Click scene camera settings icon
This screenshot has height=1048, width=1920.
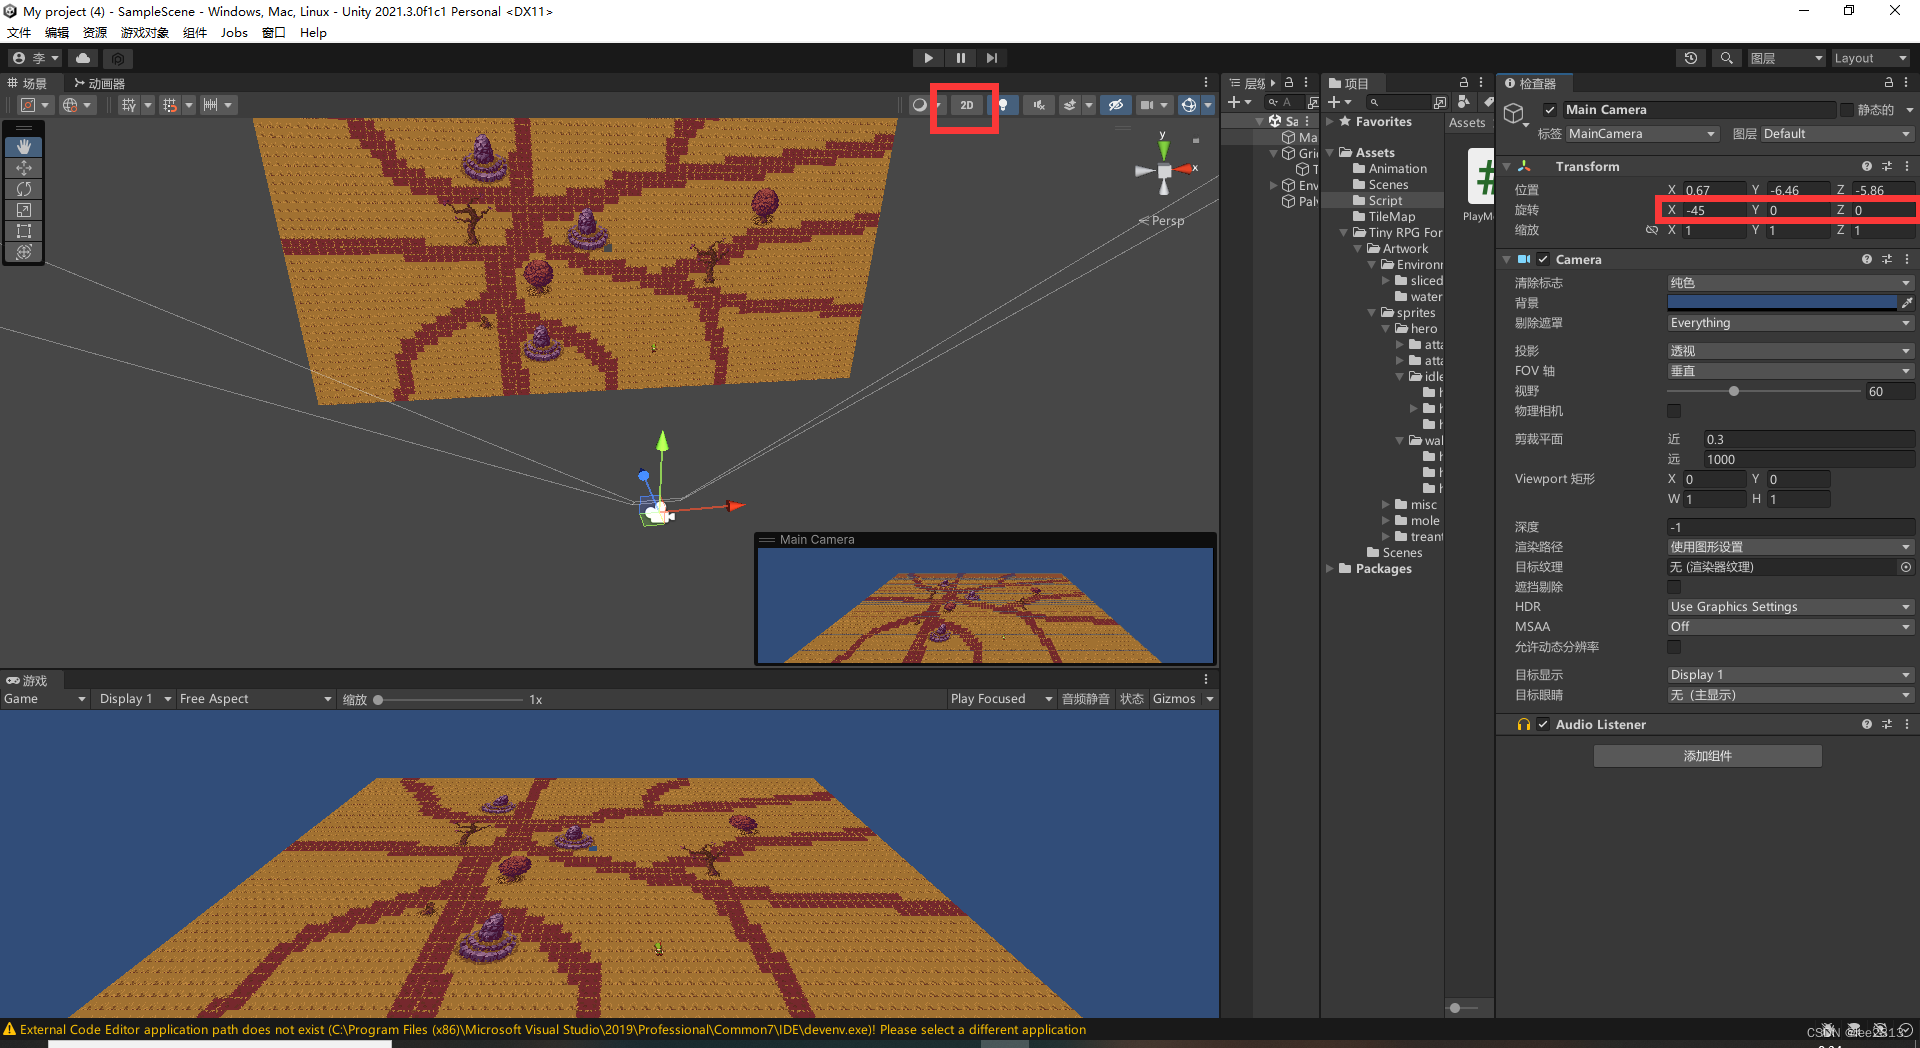coord(1147,105)
